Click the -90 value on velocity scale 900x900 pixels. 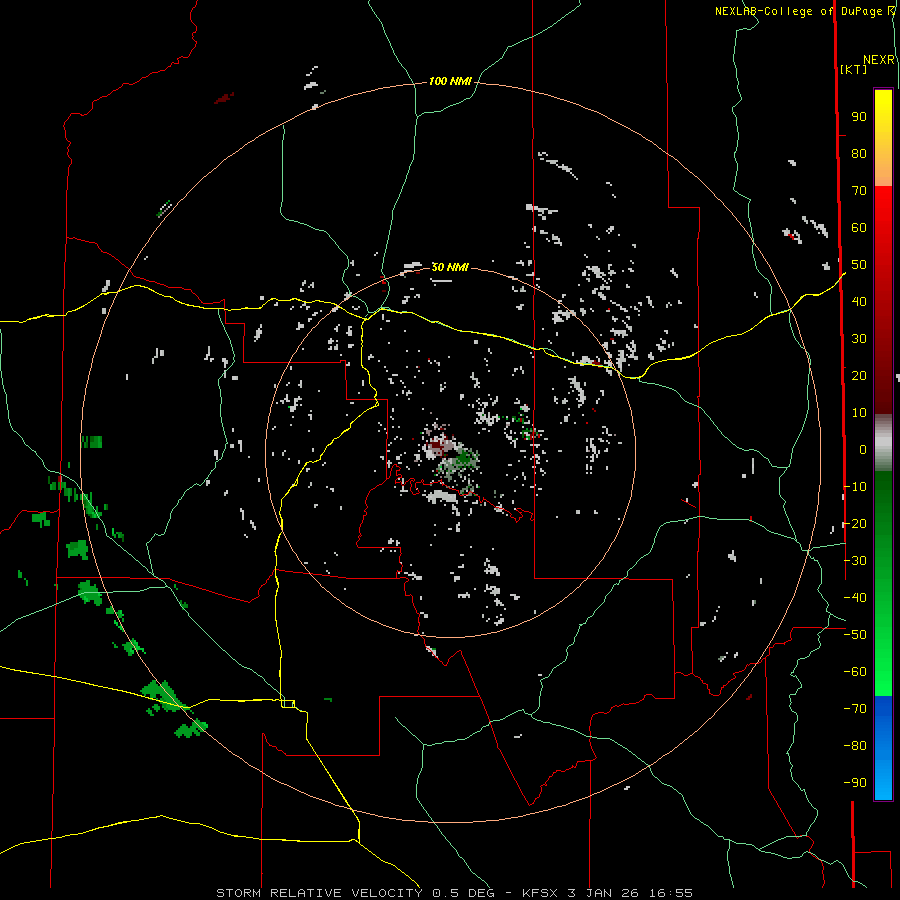[855, 783]
